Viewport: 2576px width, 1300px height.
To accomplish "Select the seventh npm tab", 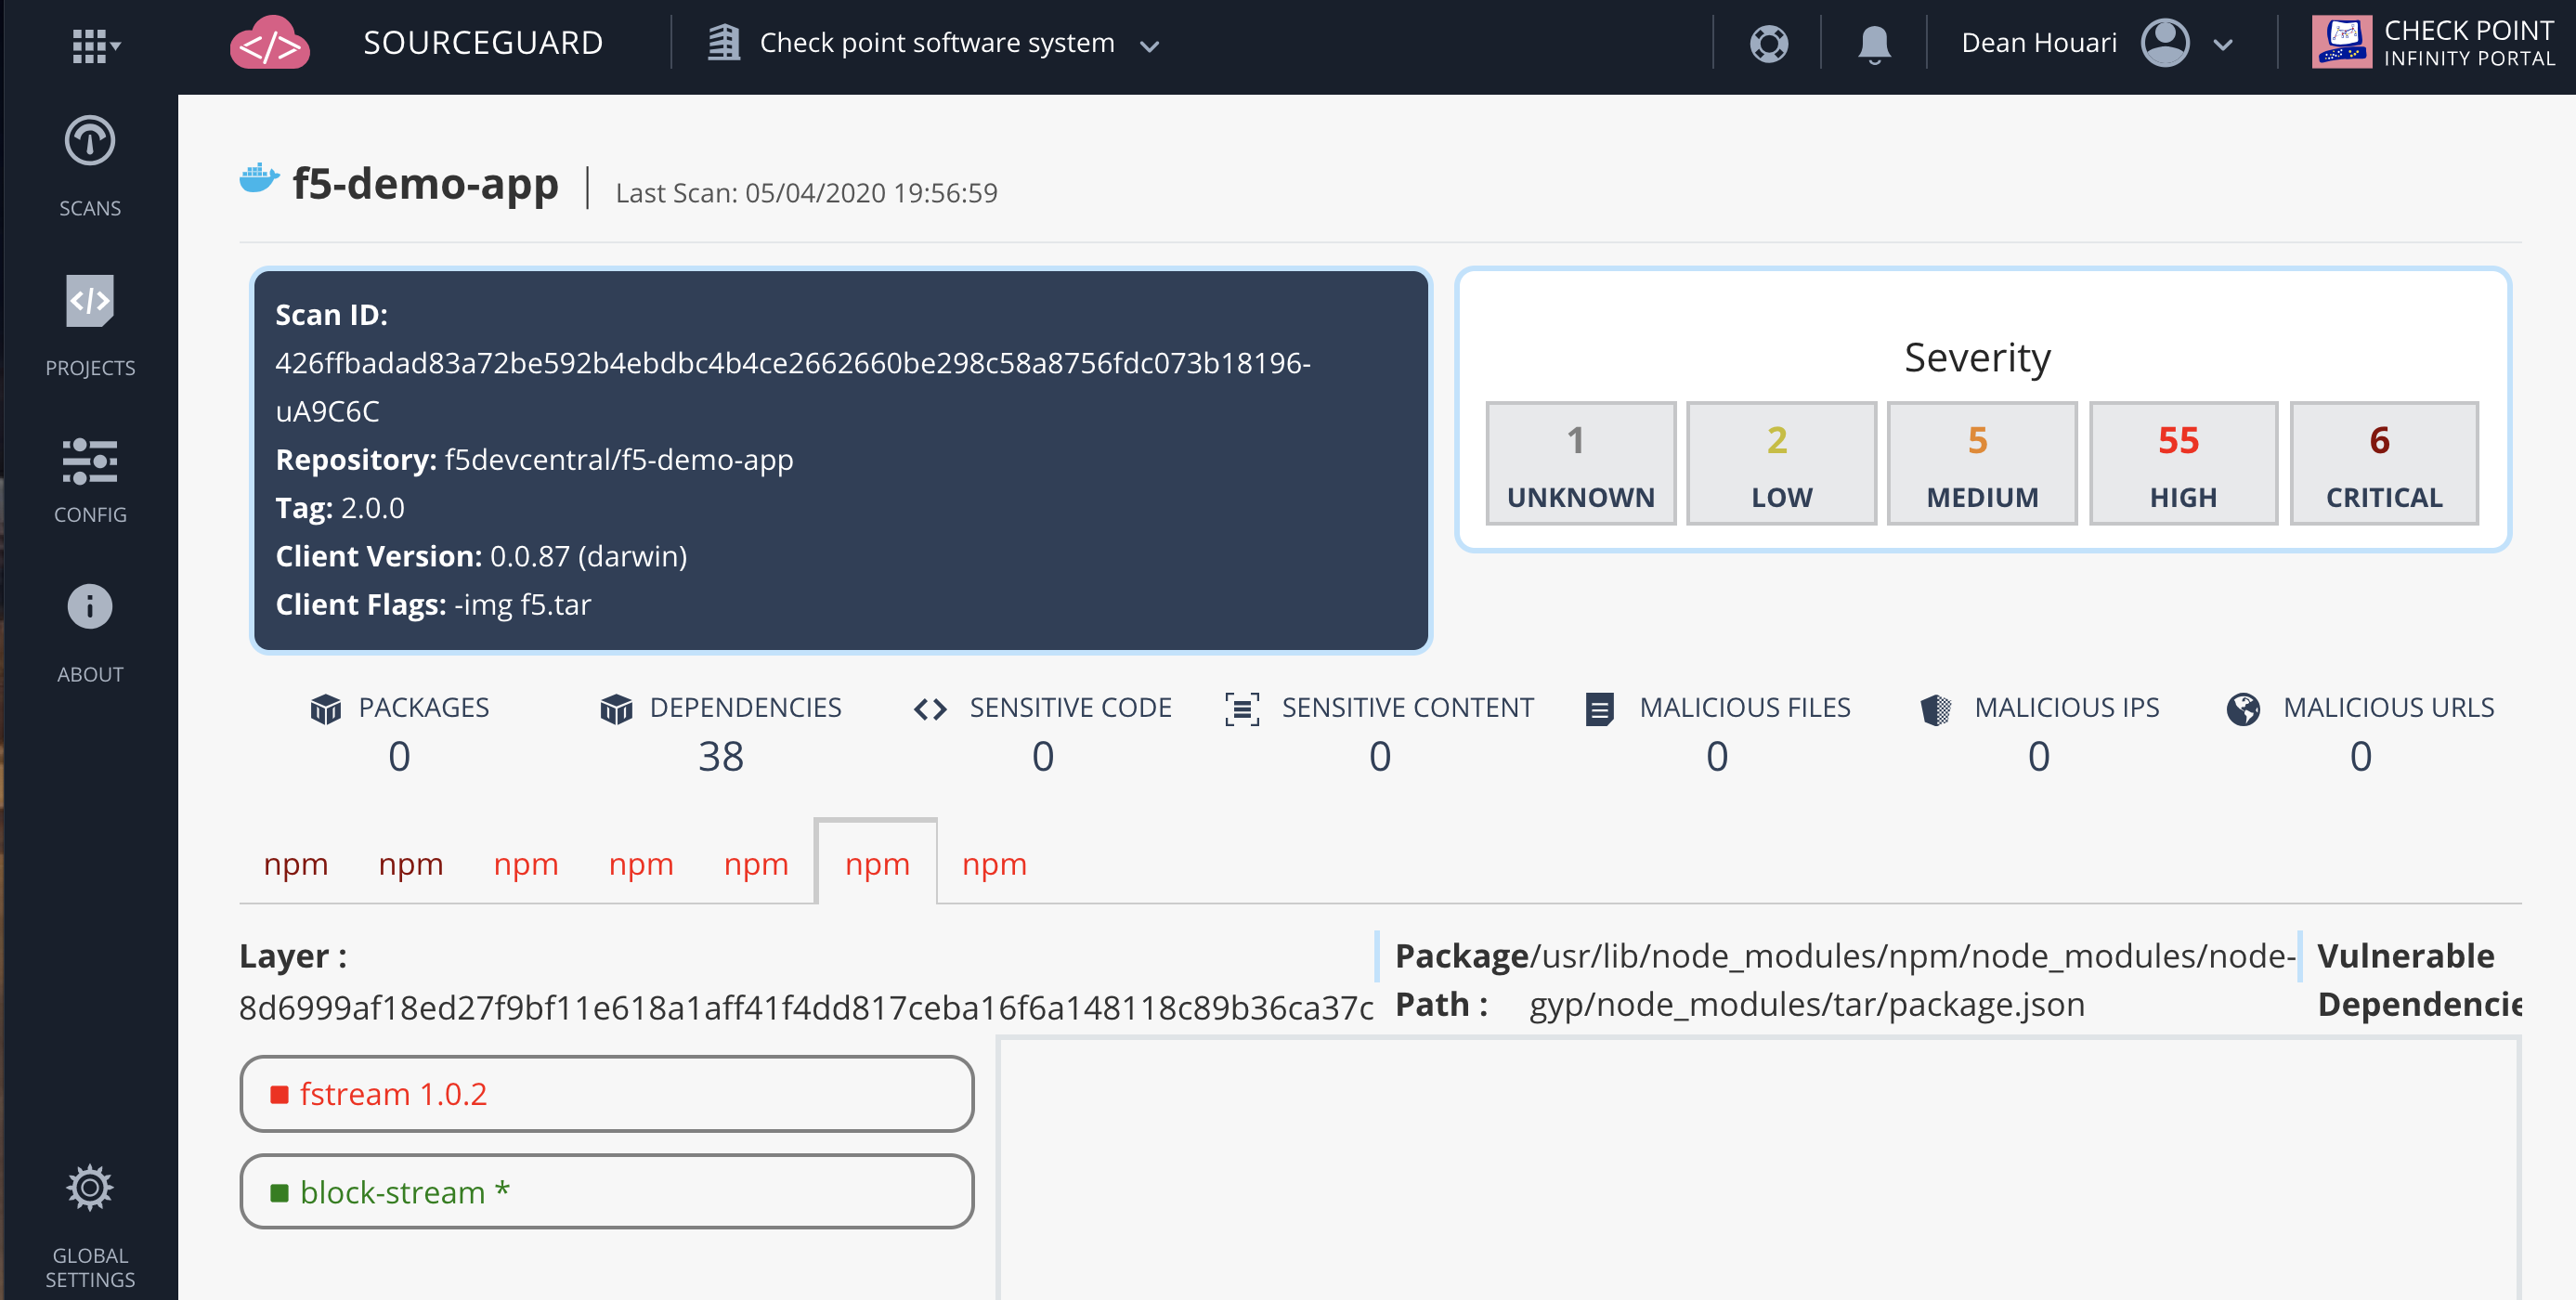I will coord(994,863).
